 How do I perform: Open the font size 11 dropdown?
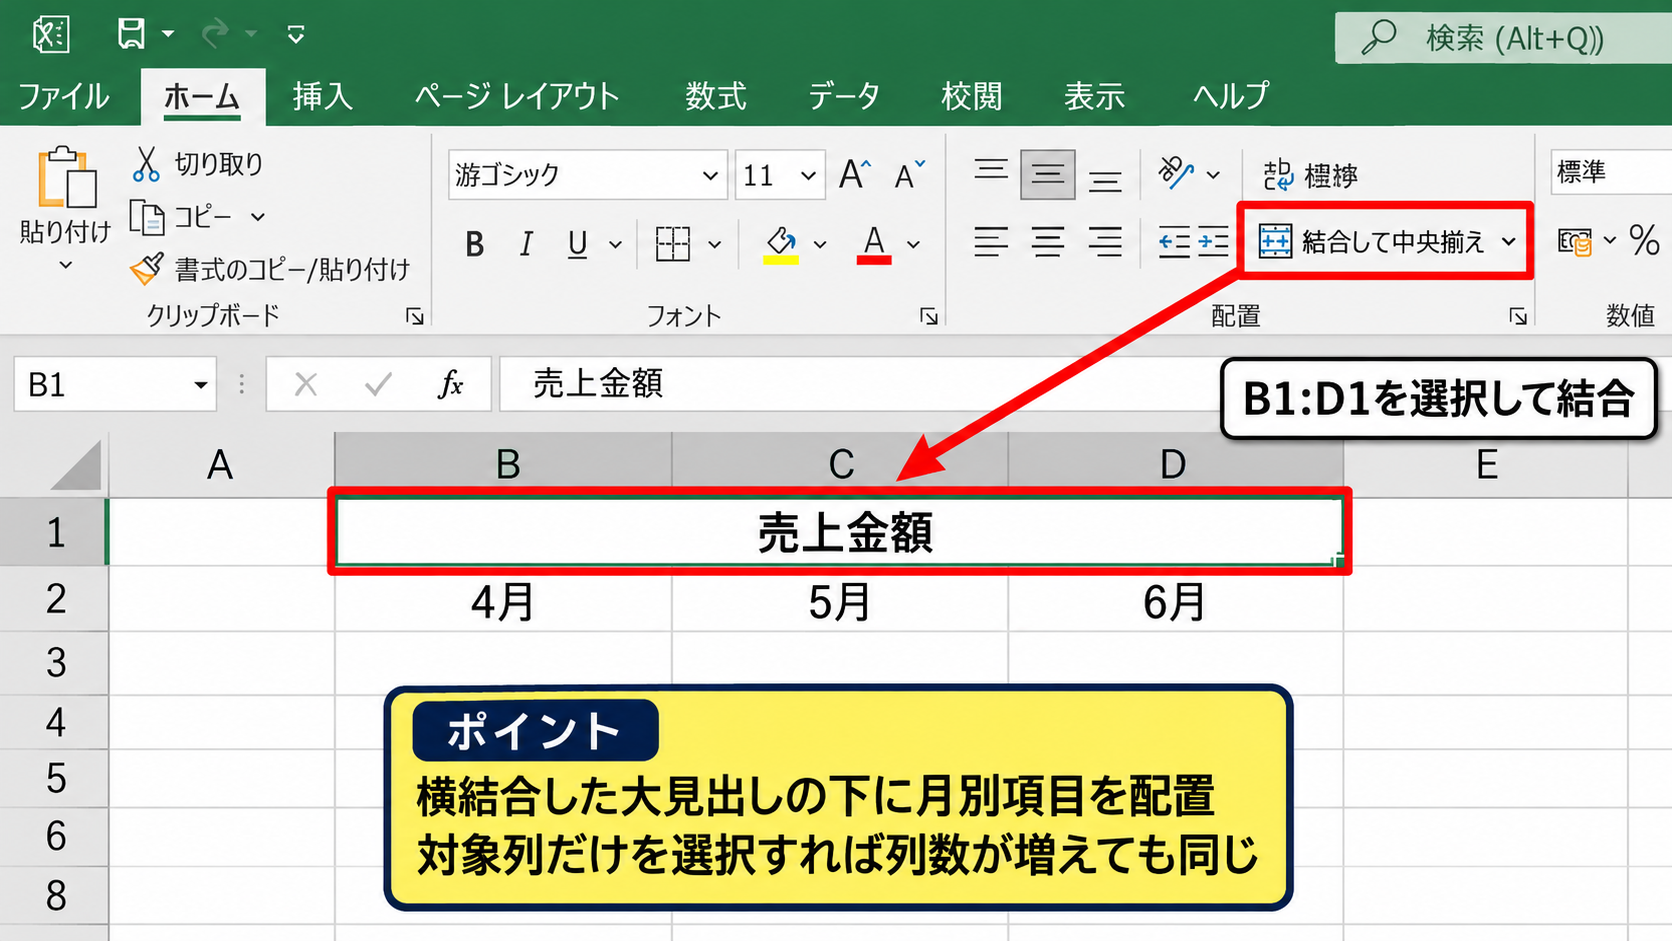click(808, 176)
